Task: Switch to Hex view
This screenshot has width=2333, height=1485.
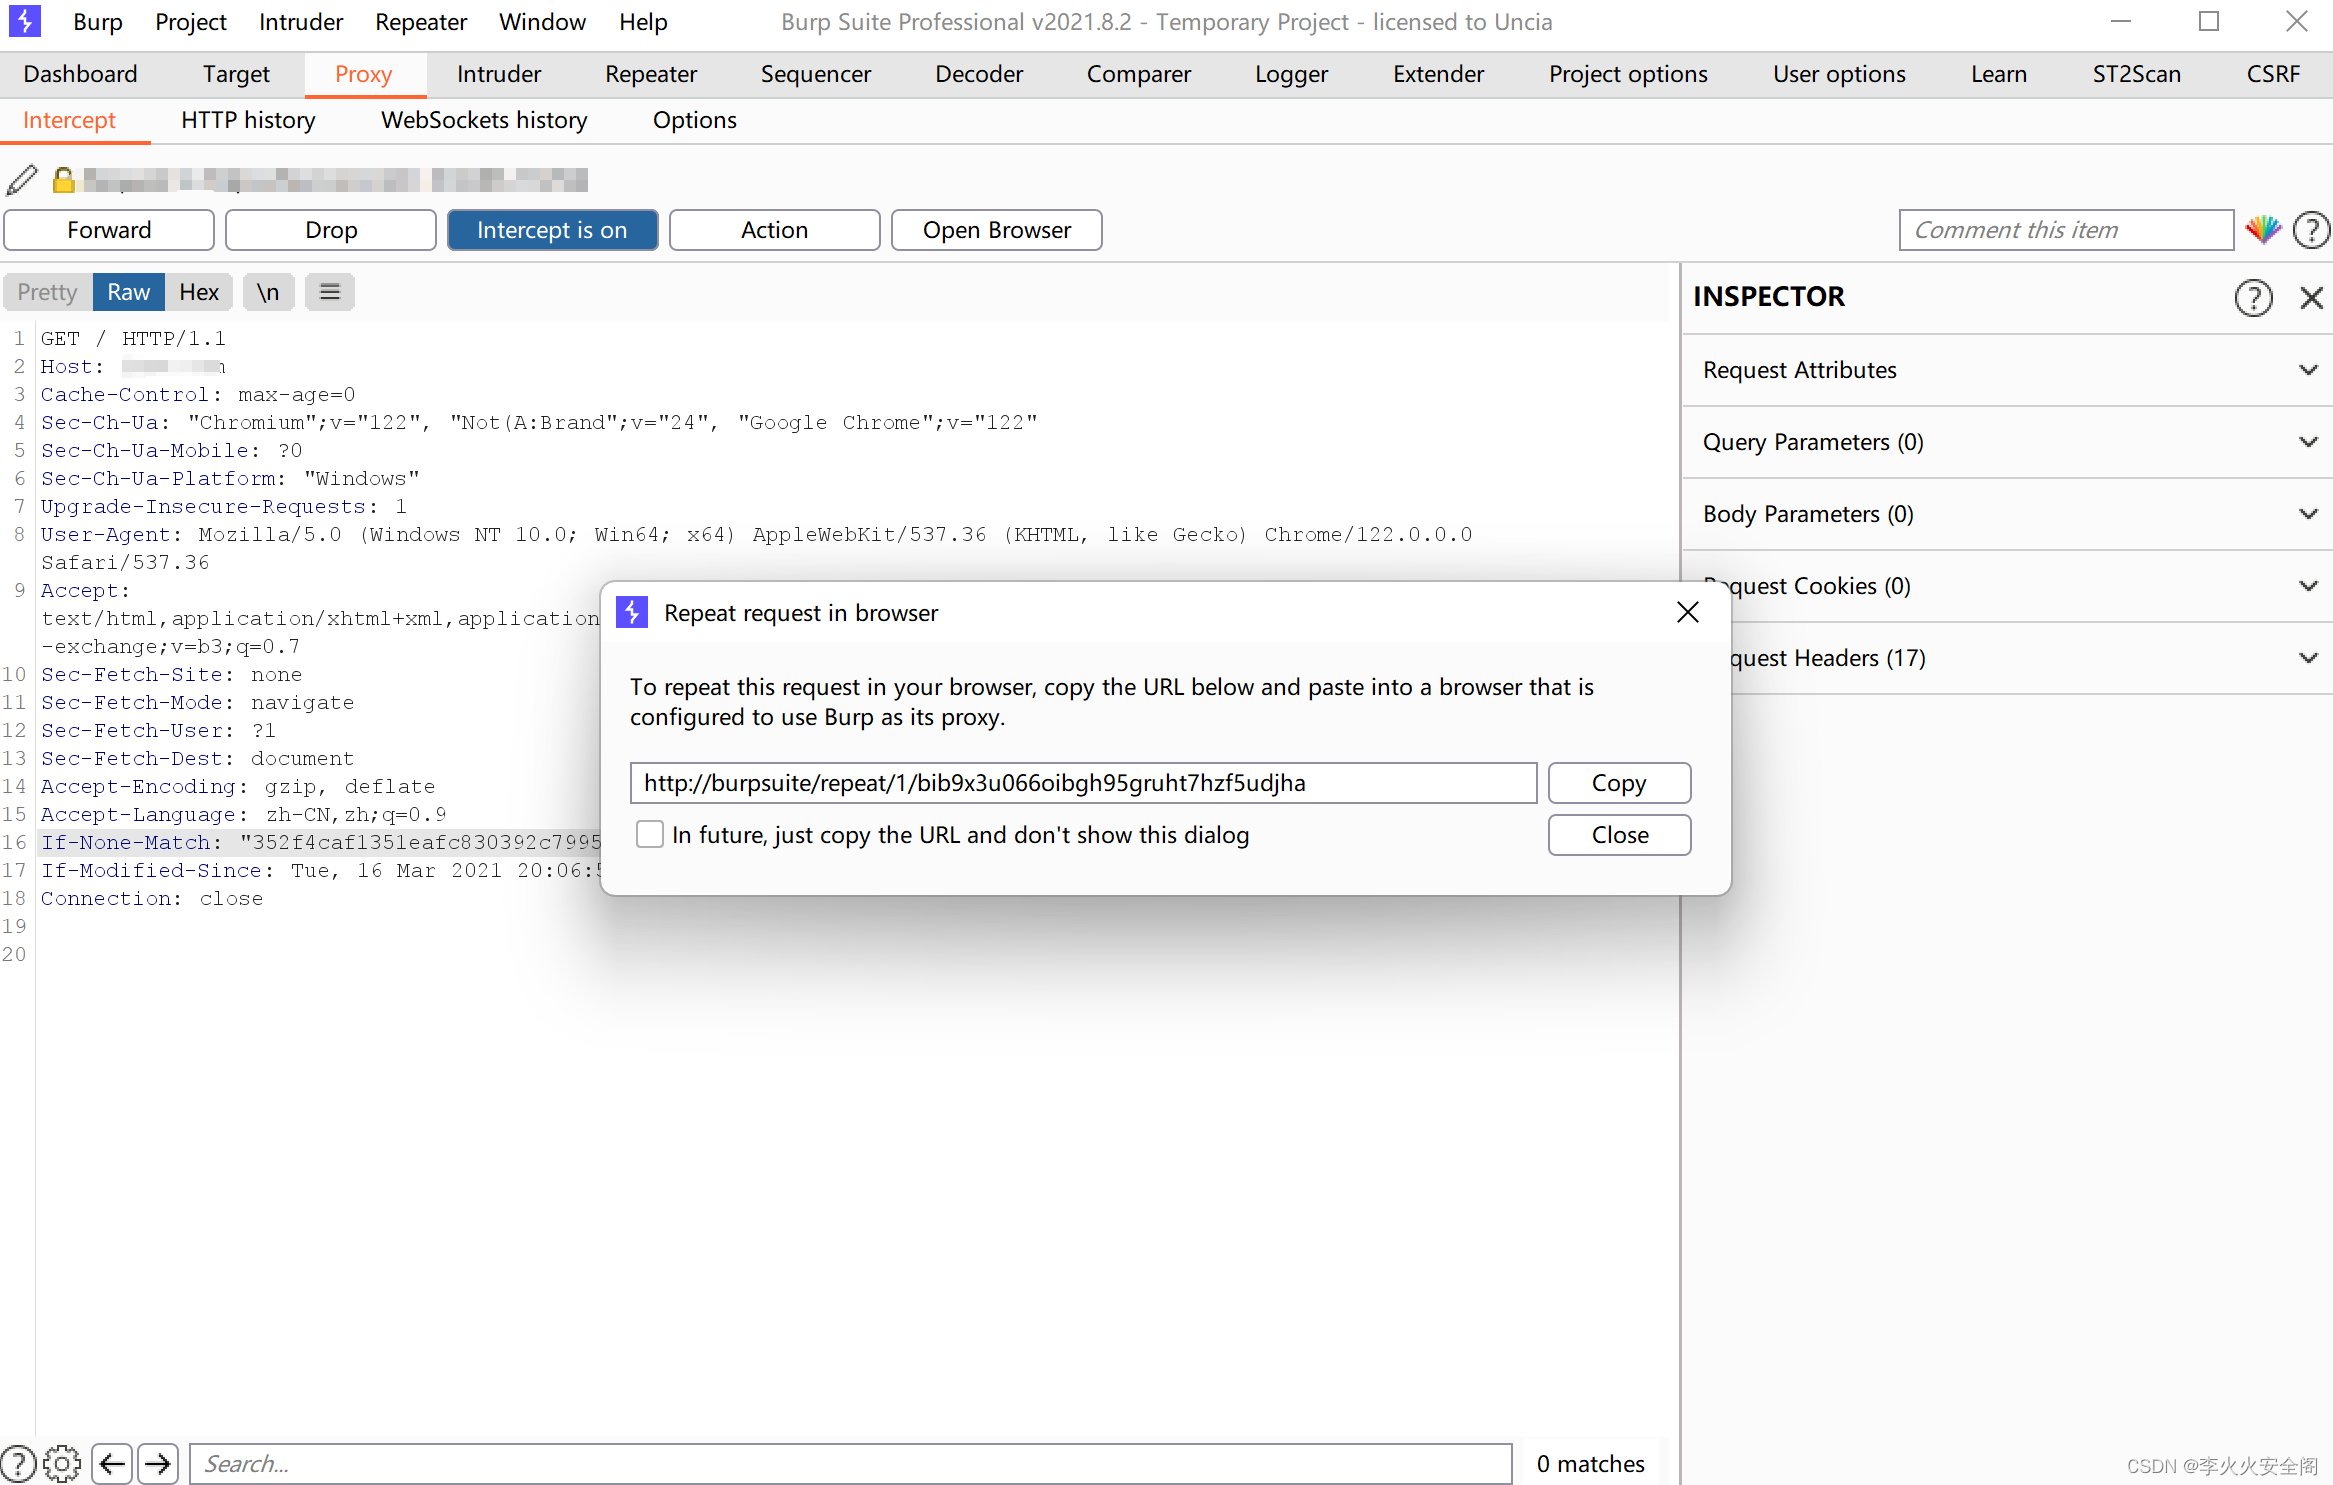Action: (199, 292)
